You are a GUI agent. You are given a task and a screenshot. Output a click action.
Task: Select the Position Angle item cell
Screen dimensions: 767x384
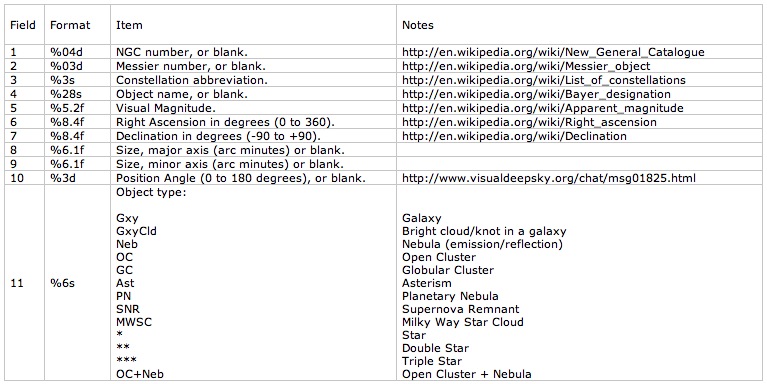click(x=253, y=178)
